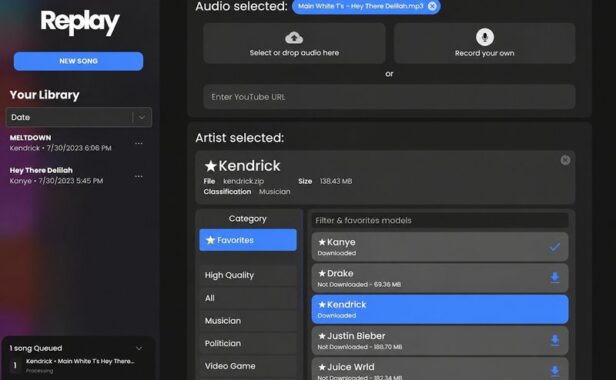This screenshot has width=616, height=380.
Task: Select the Kanye model row
Action: point(440,247)
